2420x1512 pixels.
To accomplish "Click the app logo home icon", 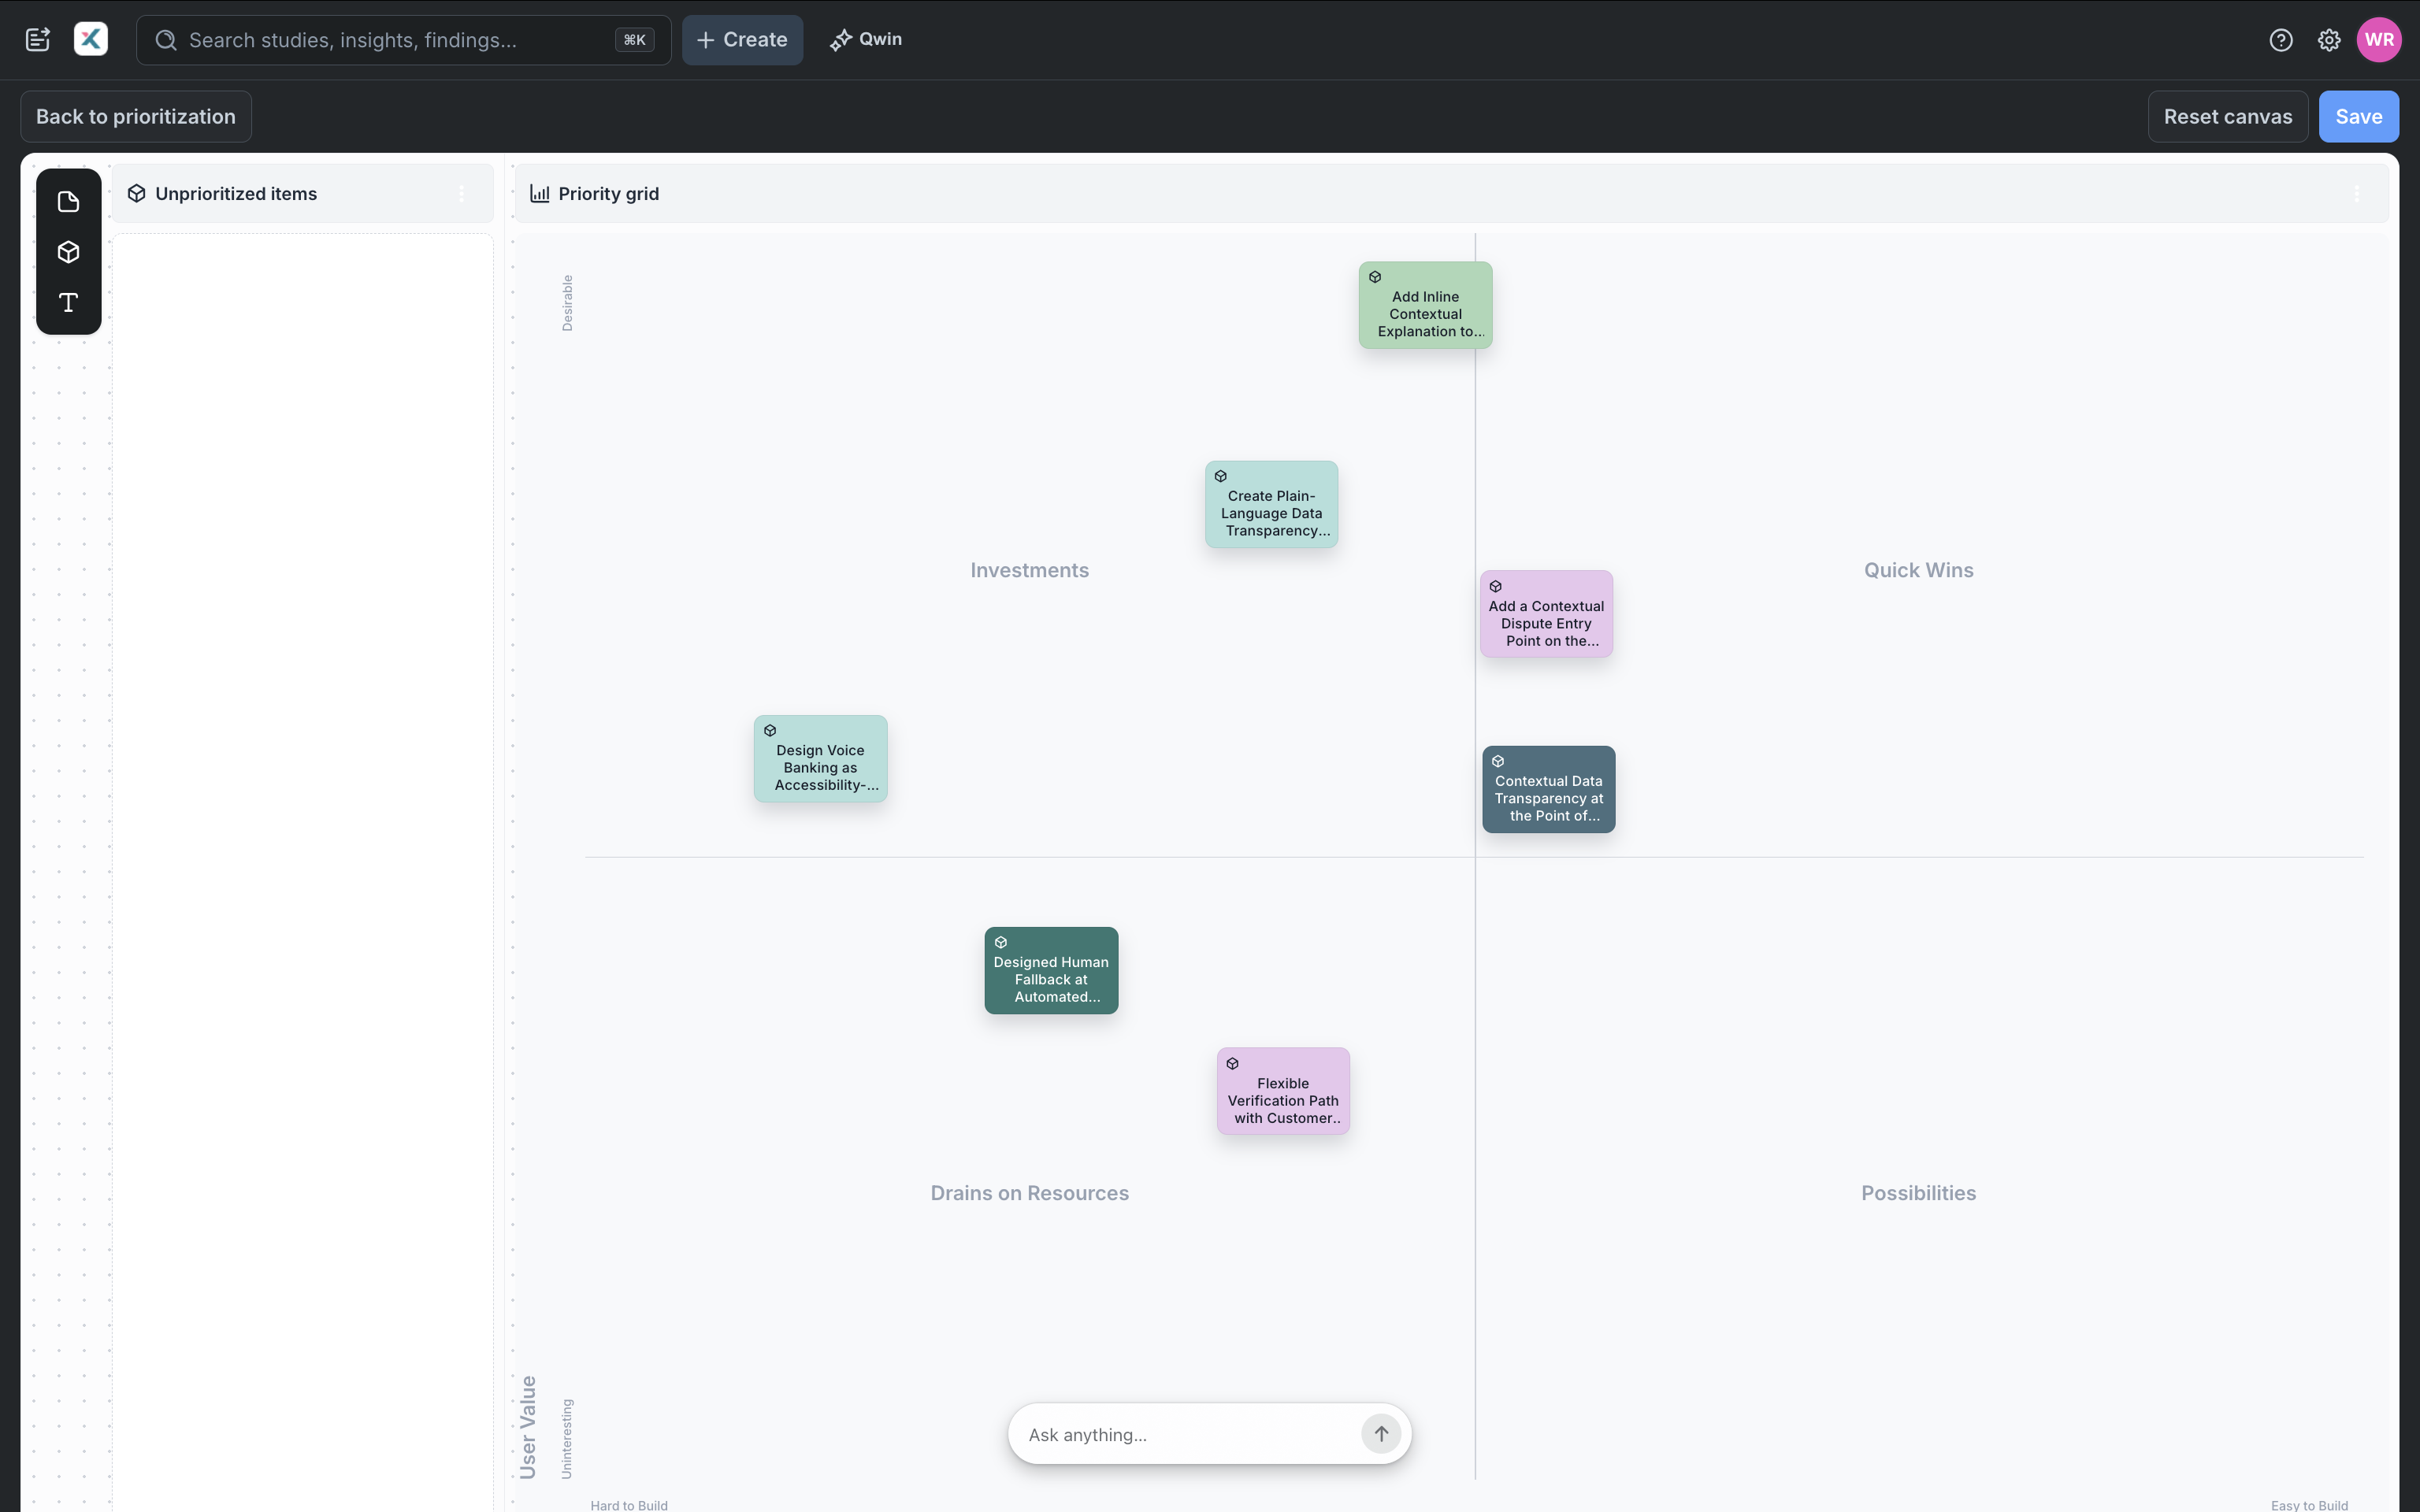I will [x=91, y=40].
